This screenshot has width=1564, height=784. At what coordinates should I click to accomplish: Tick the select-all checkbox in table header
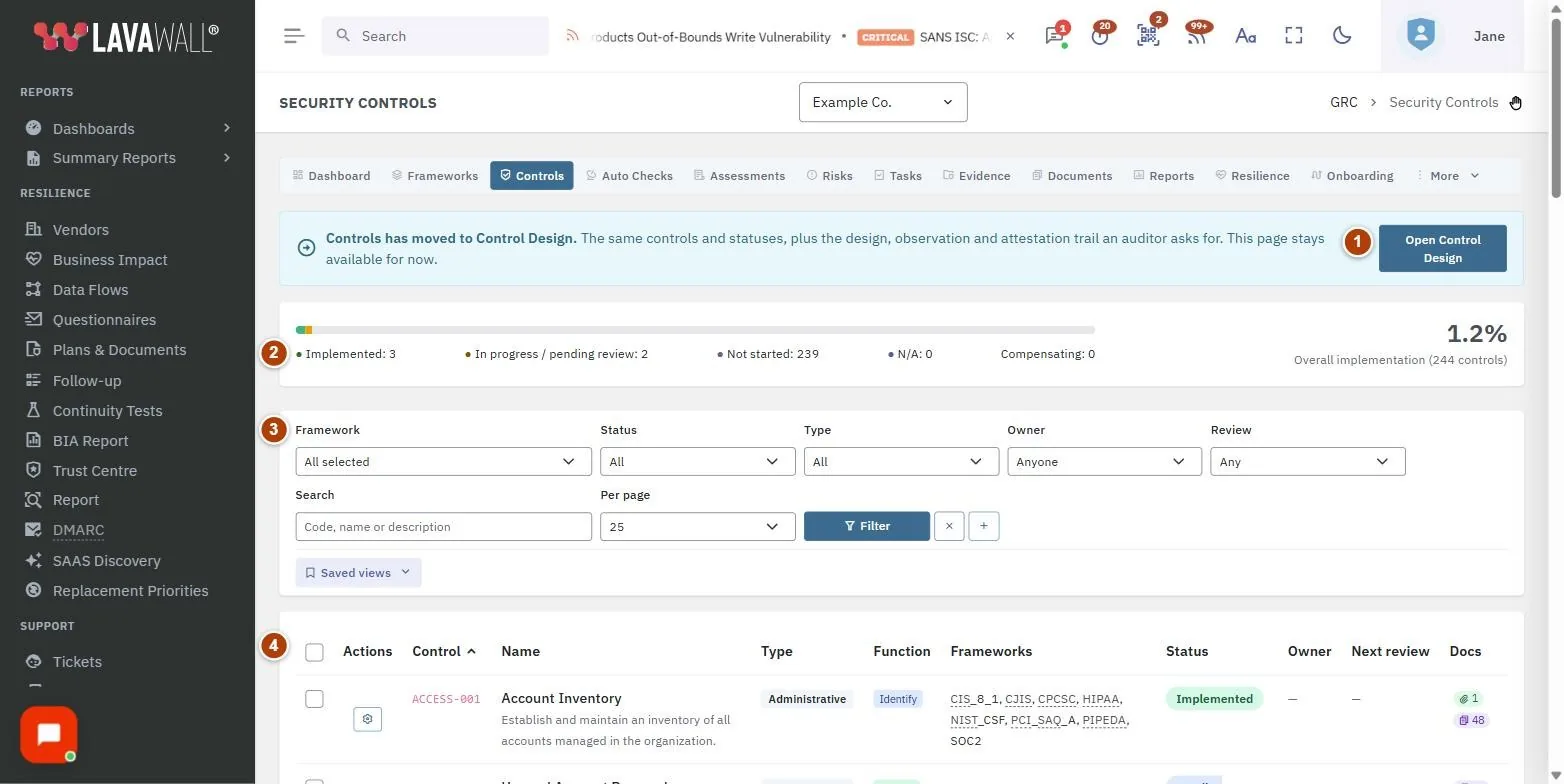click(x=314, y=652)
